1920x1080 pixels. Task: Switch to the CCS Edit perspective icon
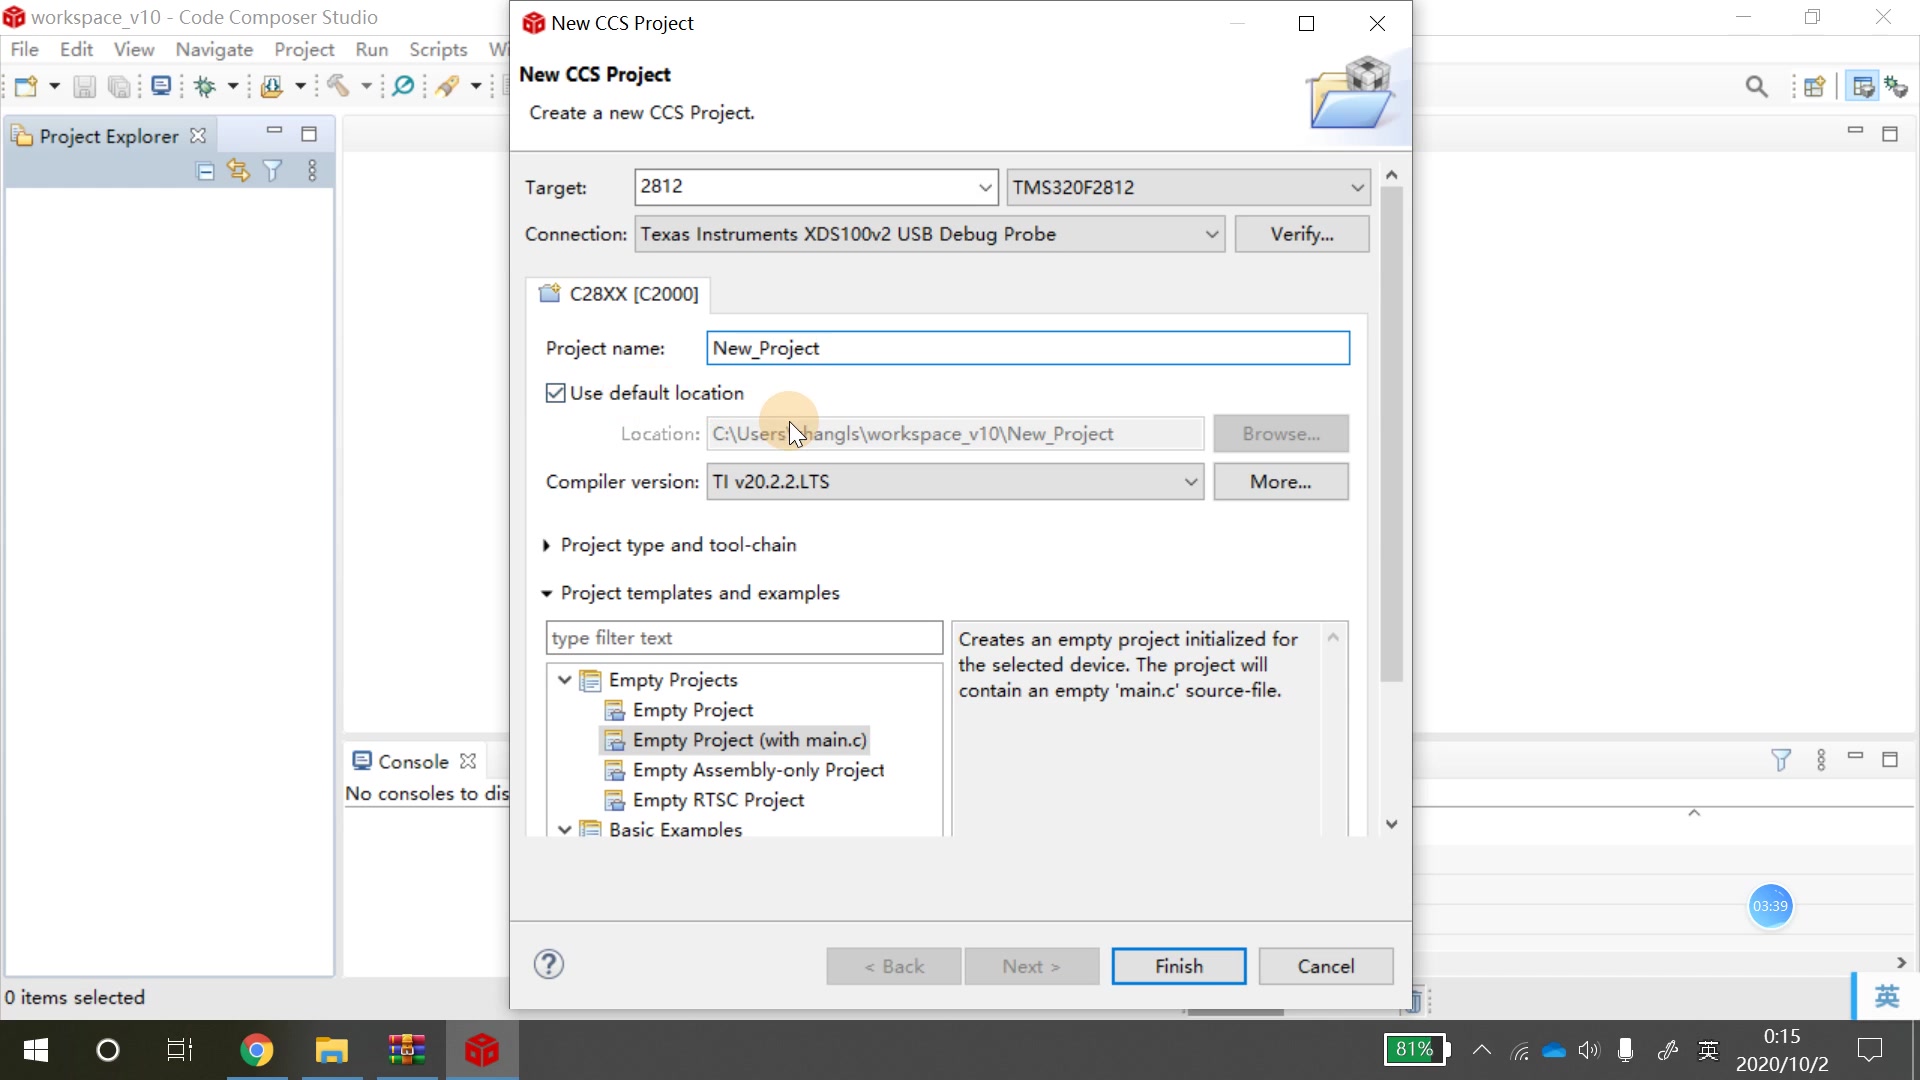tap(1862, 87)
